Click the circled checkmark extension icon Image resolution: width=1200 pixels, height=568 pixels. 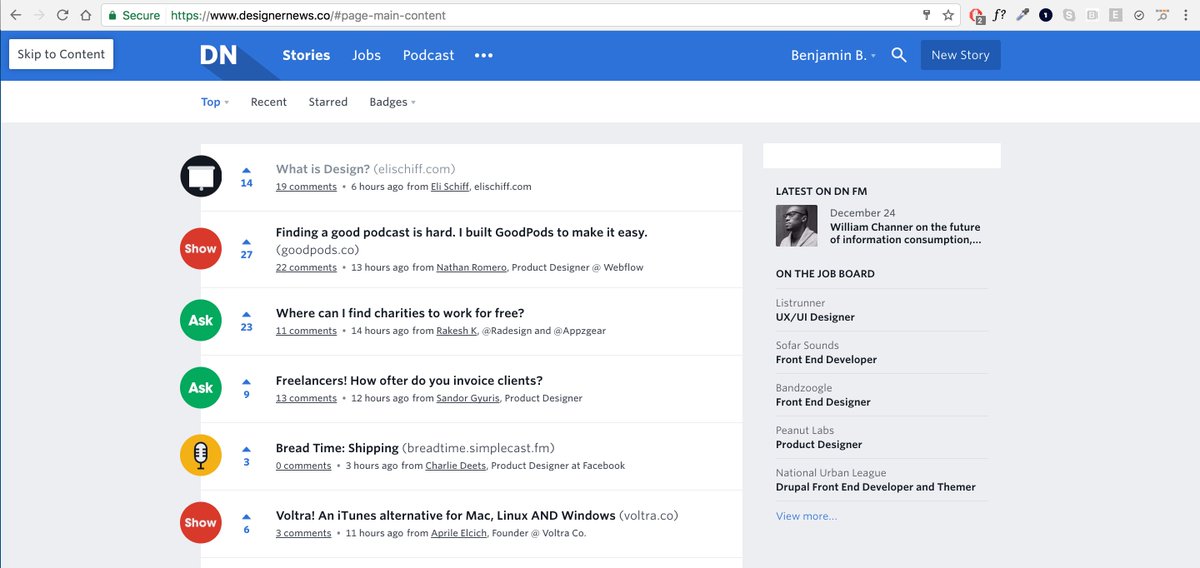point(1139,16)
